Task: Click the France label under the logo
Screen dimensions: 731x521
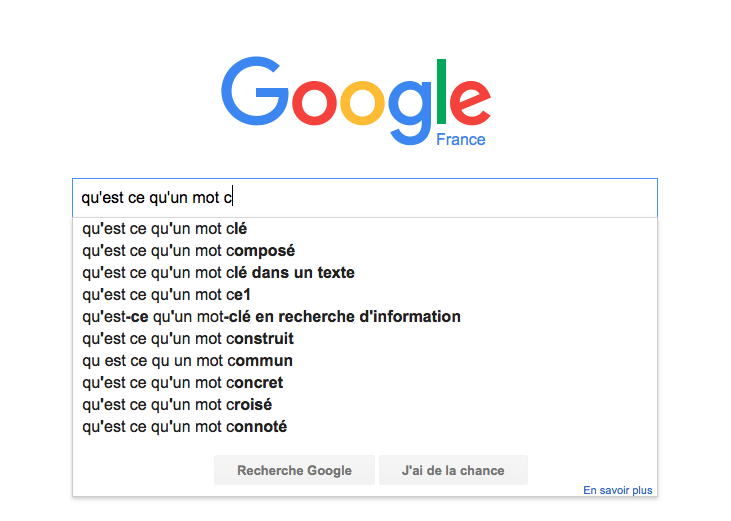Action: point(460,139)
